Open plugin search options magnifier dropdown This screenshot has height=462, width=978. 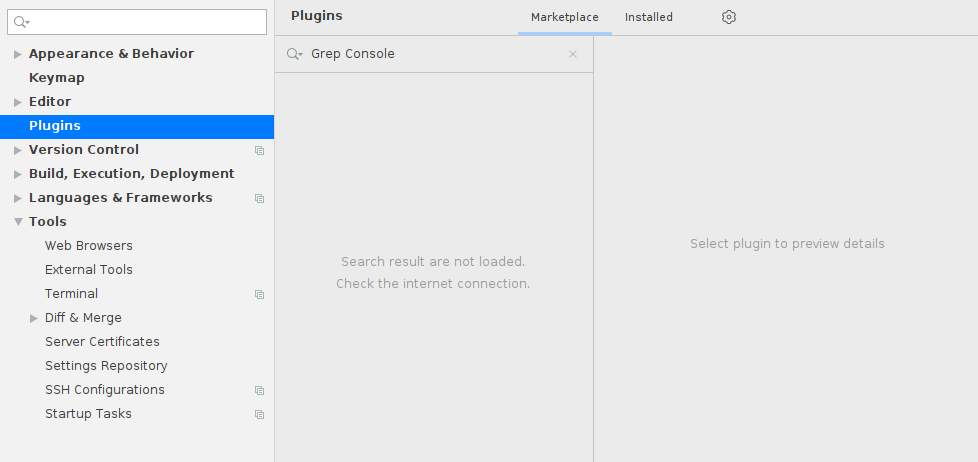coord(294,54)
